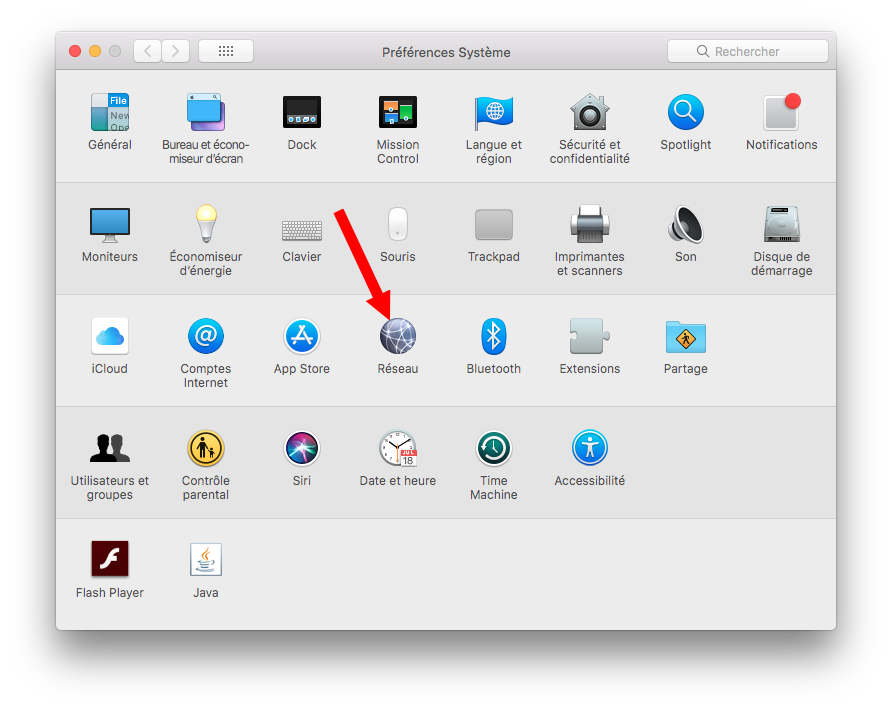Open the Moniteurs display settings

coord(110,224)
